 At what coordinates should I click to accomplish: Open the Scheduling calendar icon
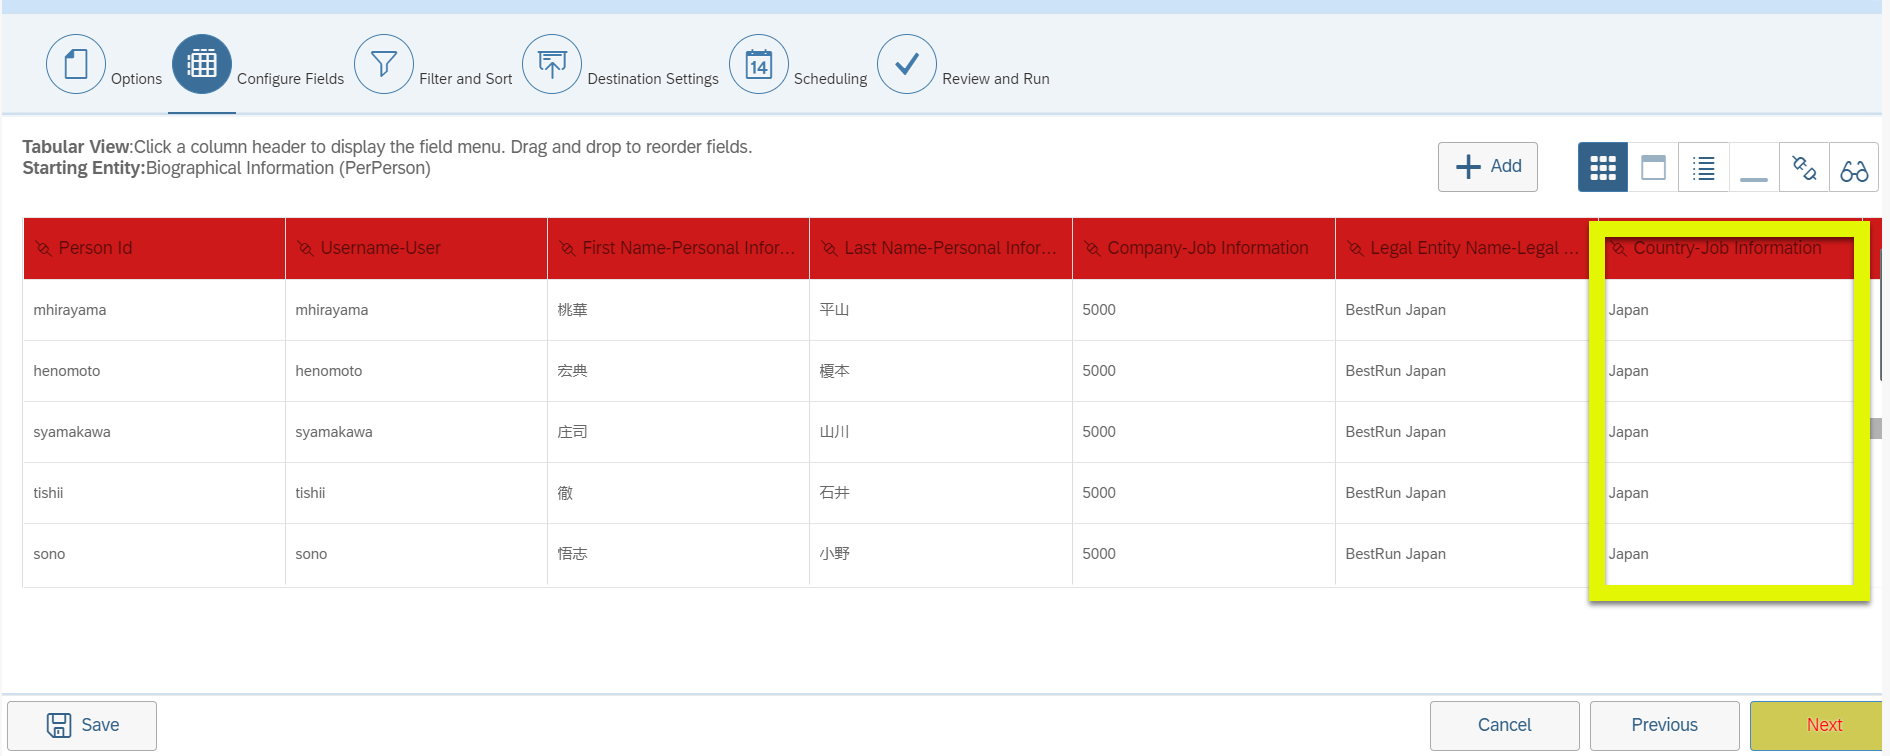(x=759, y=64)
